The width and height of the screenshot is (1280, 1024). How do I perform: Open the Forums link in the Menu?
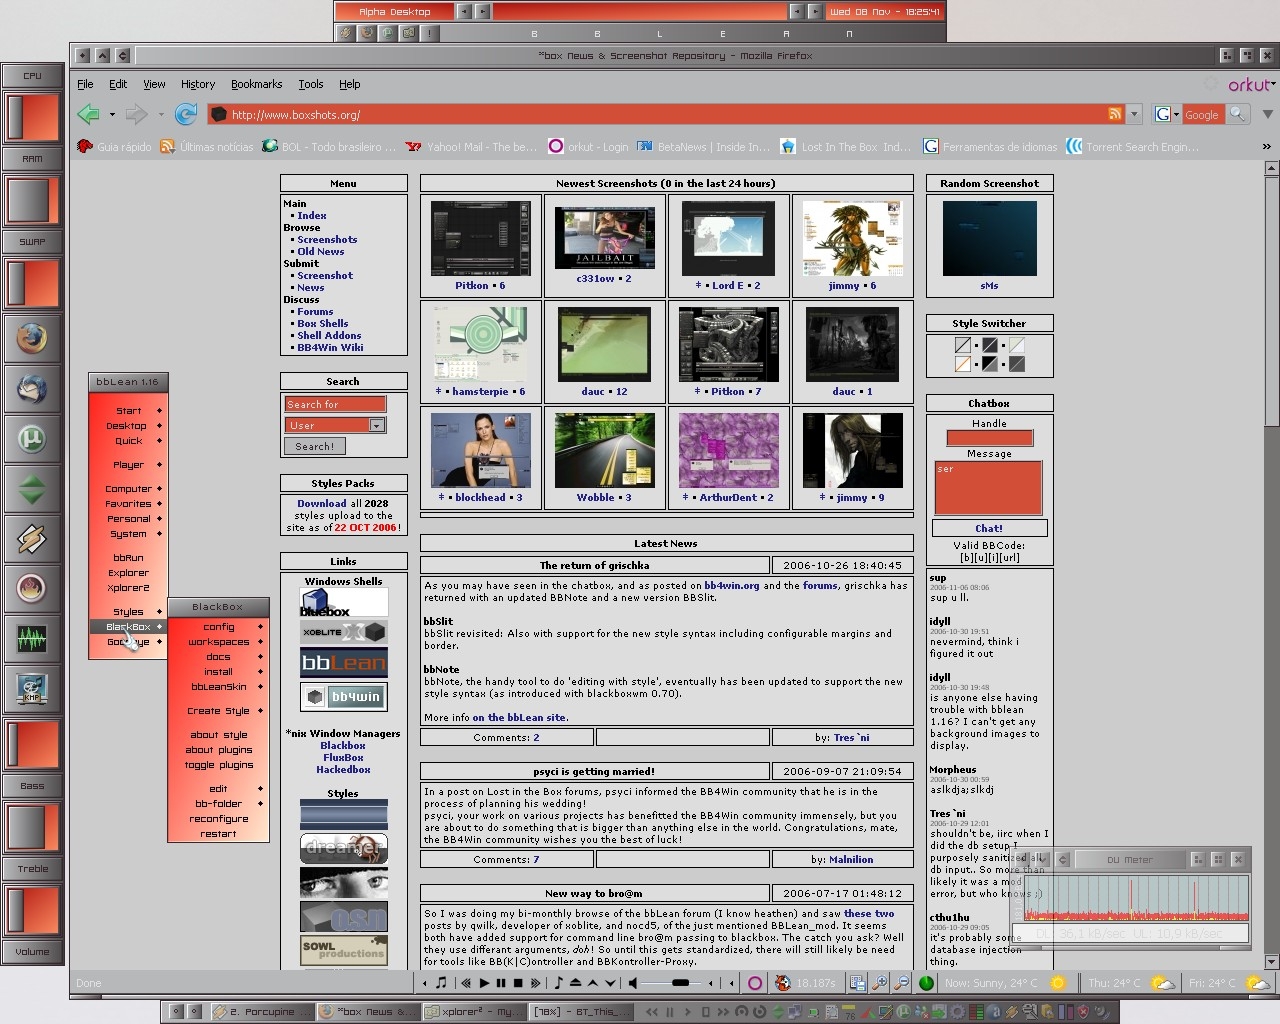[315, 312]
